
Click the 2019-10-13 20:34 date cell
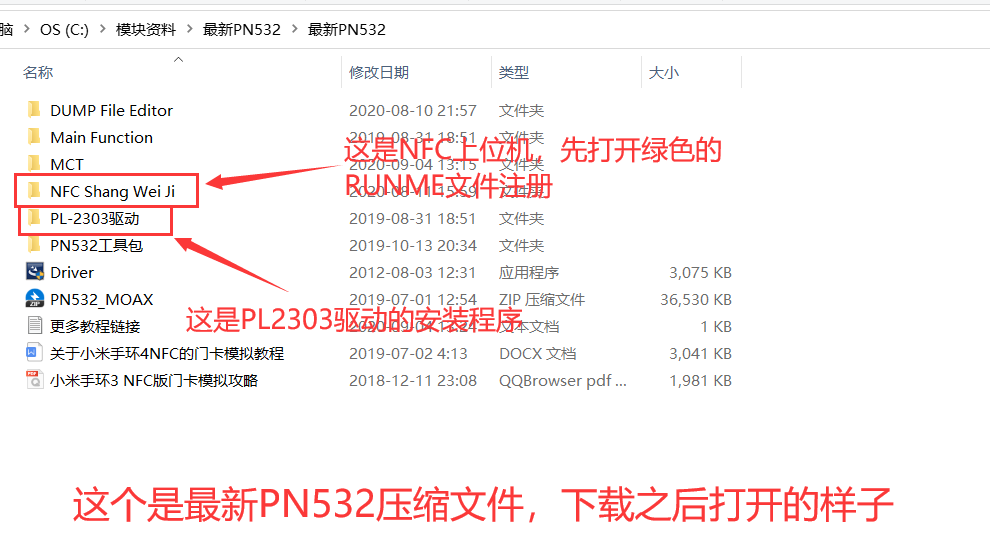(413, 246)
